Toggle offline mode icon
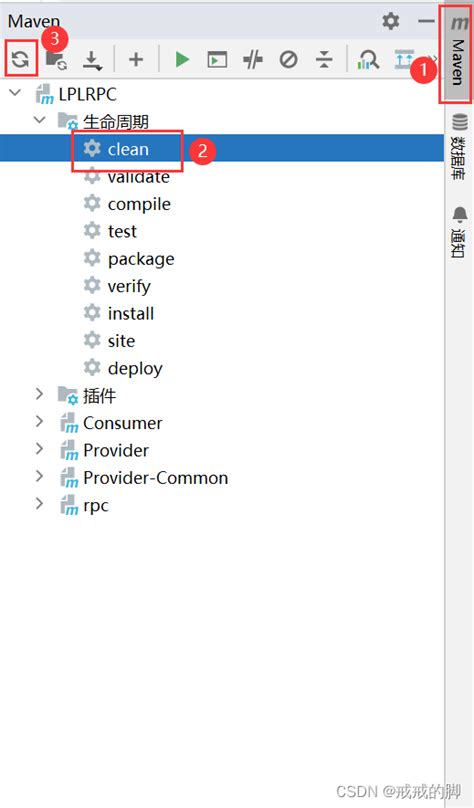474x808 pixels. pos(252,60)
